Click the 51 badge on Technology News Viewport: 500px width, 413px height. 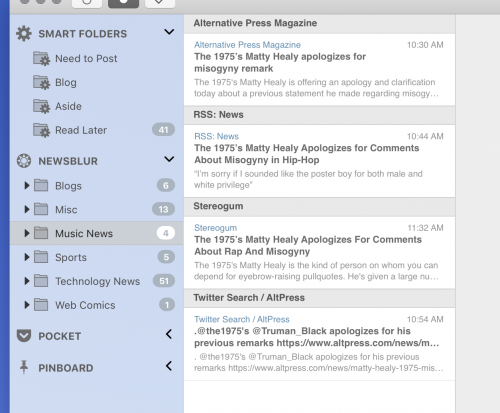click(164, 281)
